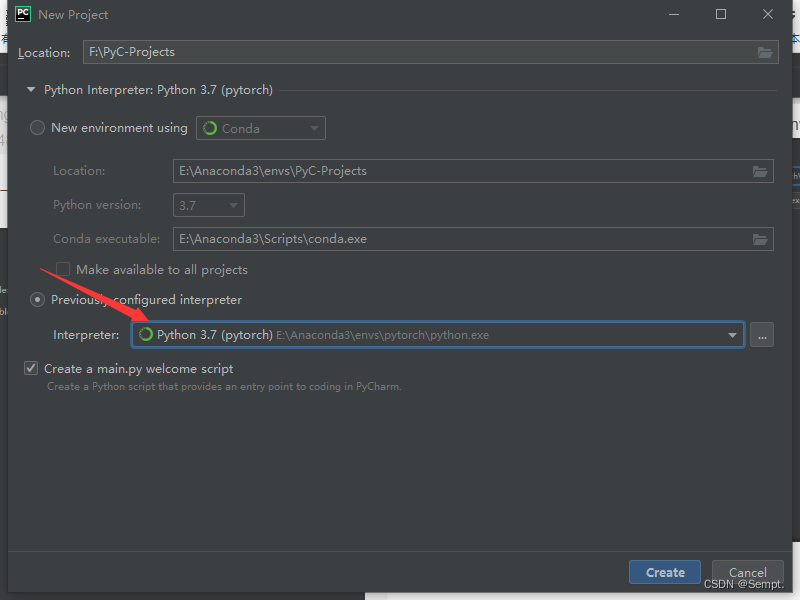Viewport: 800px width, 600px height.
Task: Browse for the new environment Location folder
Action: (x=760, y=171)
